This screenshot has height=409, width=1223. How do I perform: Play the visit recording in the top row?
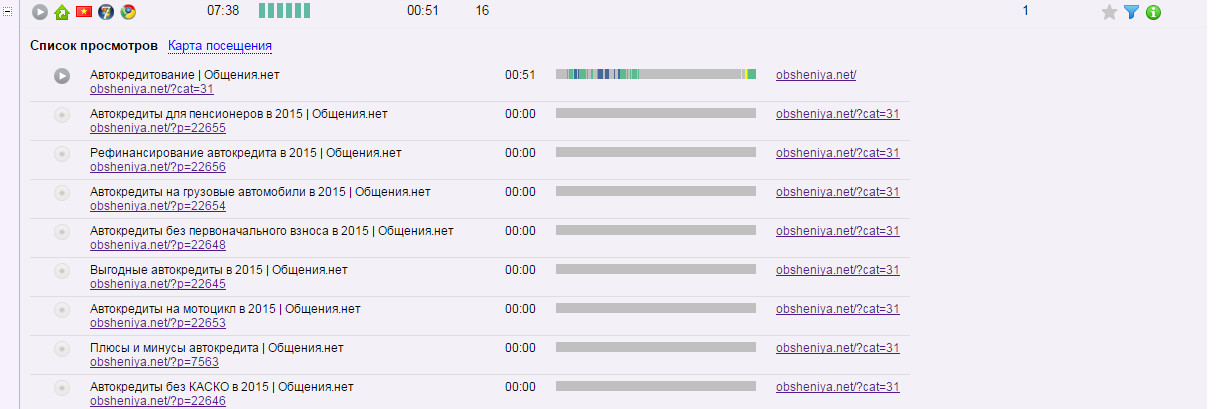[40, 12]
